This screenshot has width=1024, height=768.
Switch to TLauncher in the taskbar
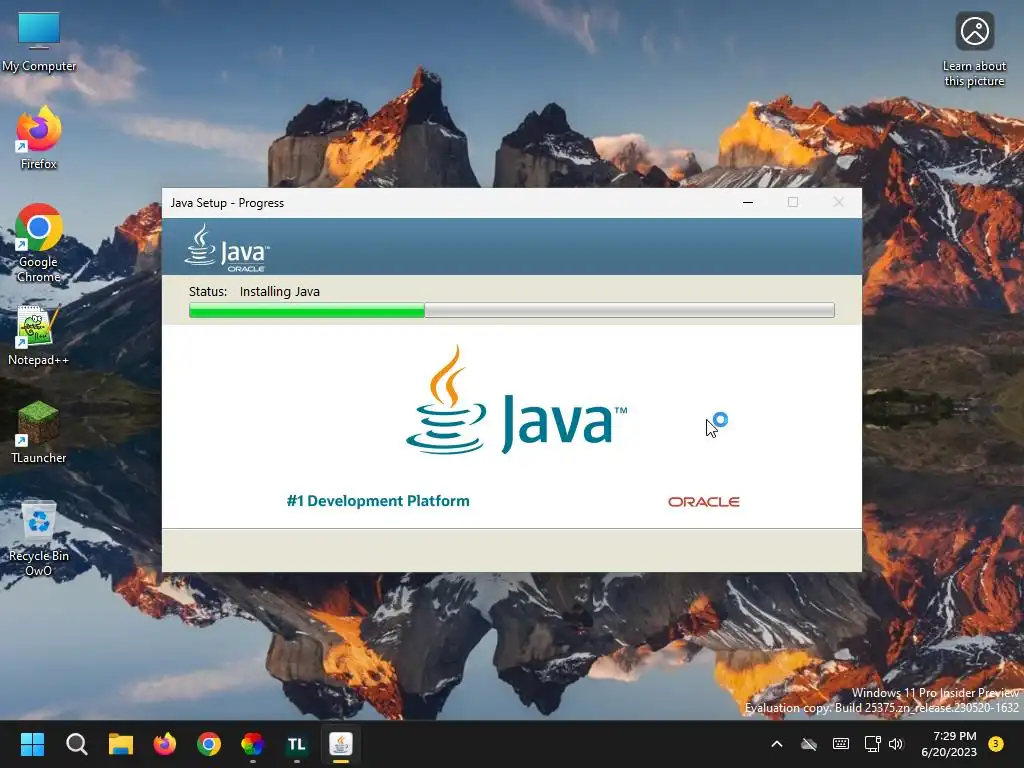coord(296,744)
